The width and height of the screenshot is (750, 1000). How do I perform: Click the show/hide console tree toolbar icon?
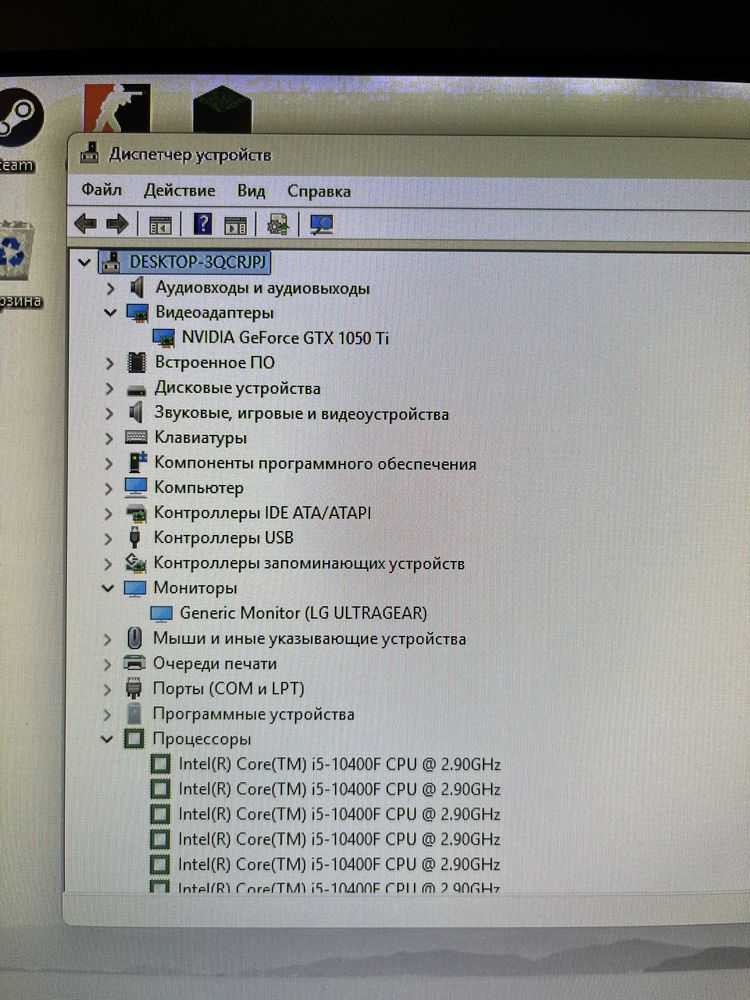(x=160, y=225)
